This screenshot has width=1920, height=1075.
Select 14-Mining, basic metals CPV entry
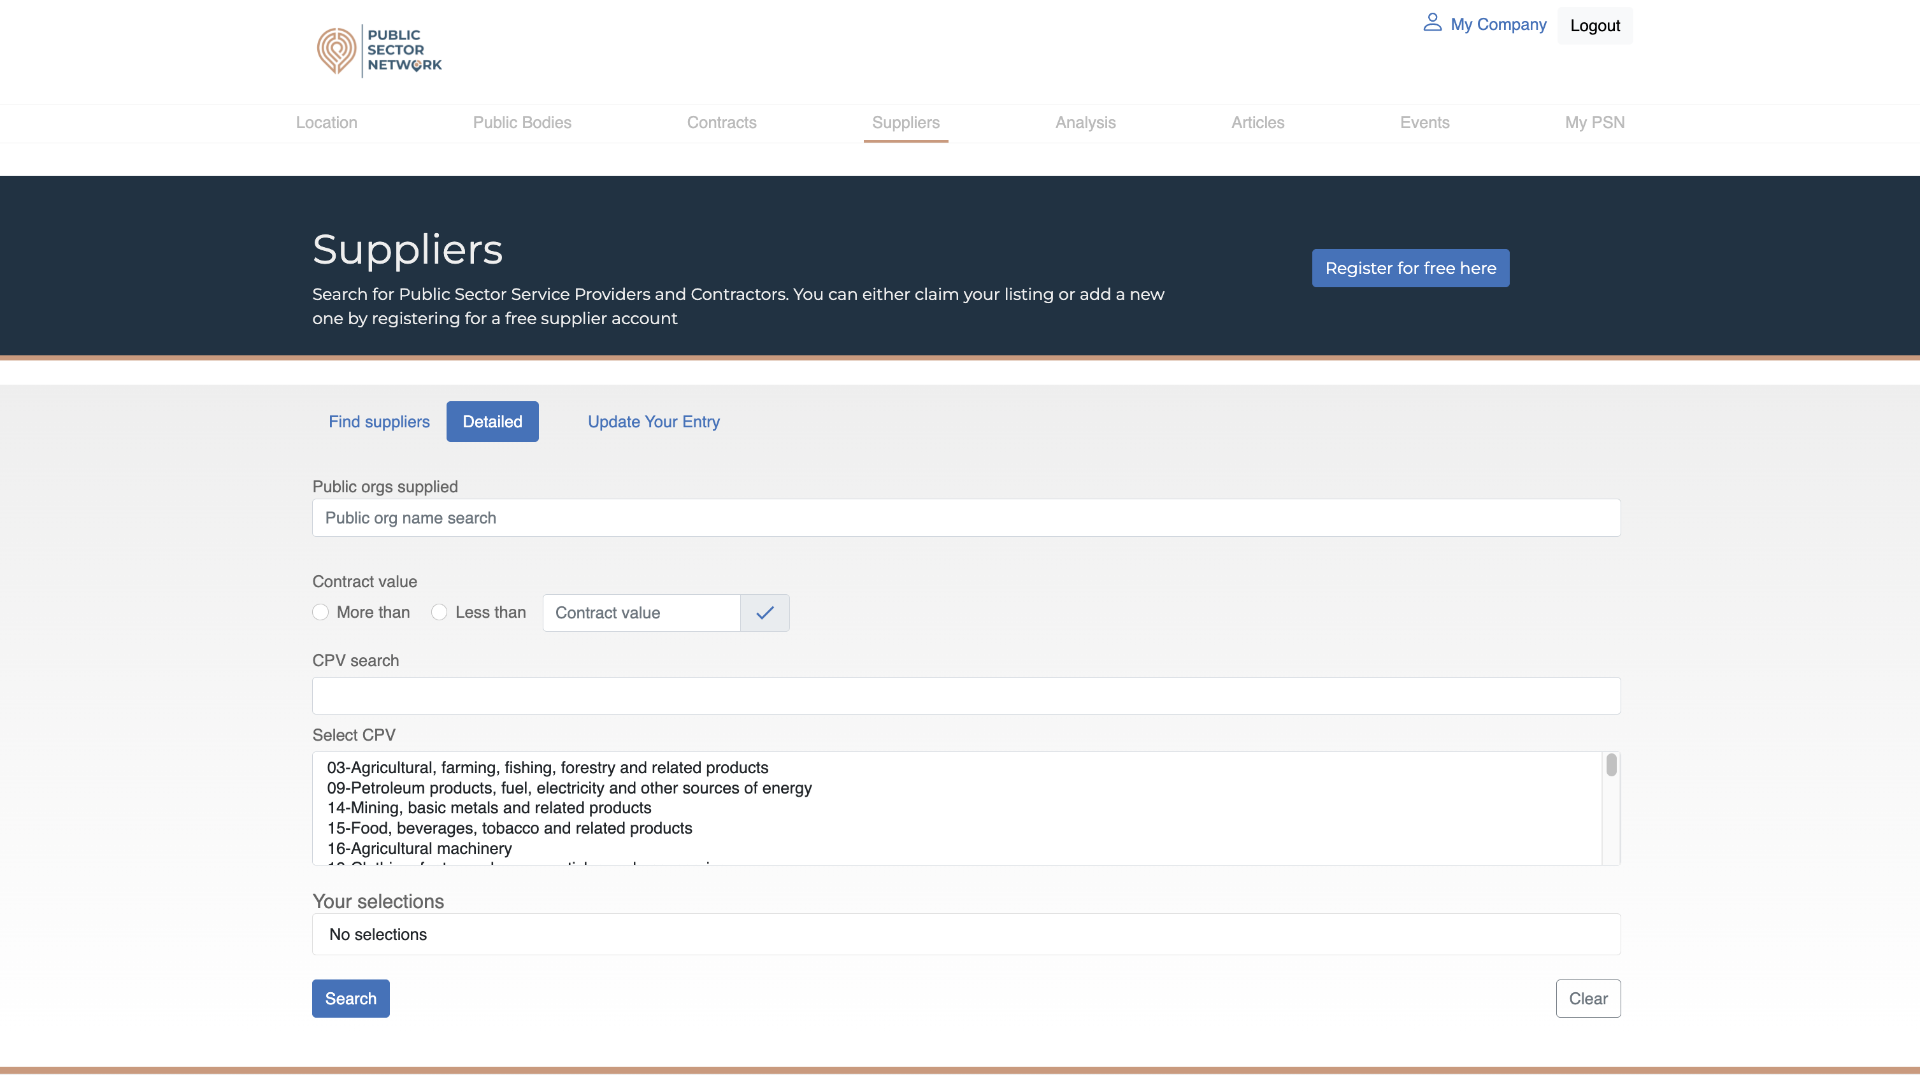click(x=489, y=808)
